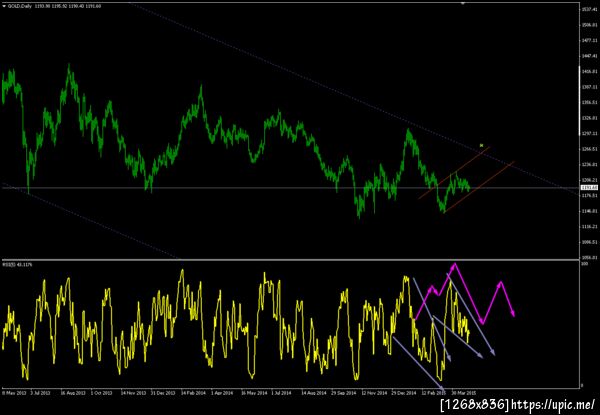The height and width of the screenshot is (415, 600).
Task: Click the 1477.11 price scale label
Action: [x=589, y=40]
